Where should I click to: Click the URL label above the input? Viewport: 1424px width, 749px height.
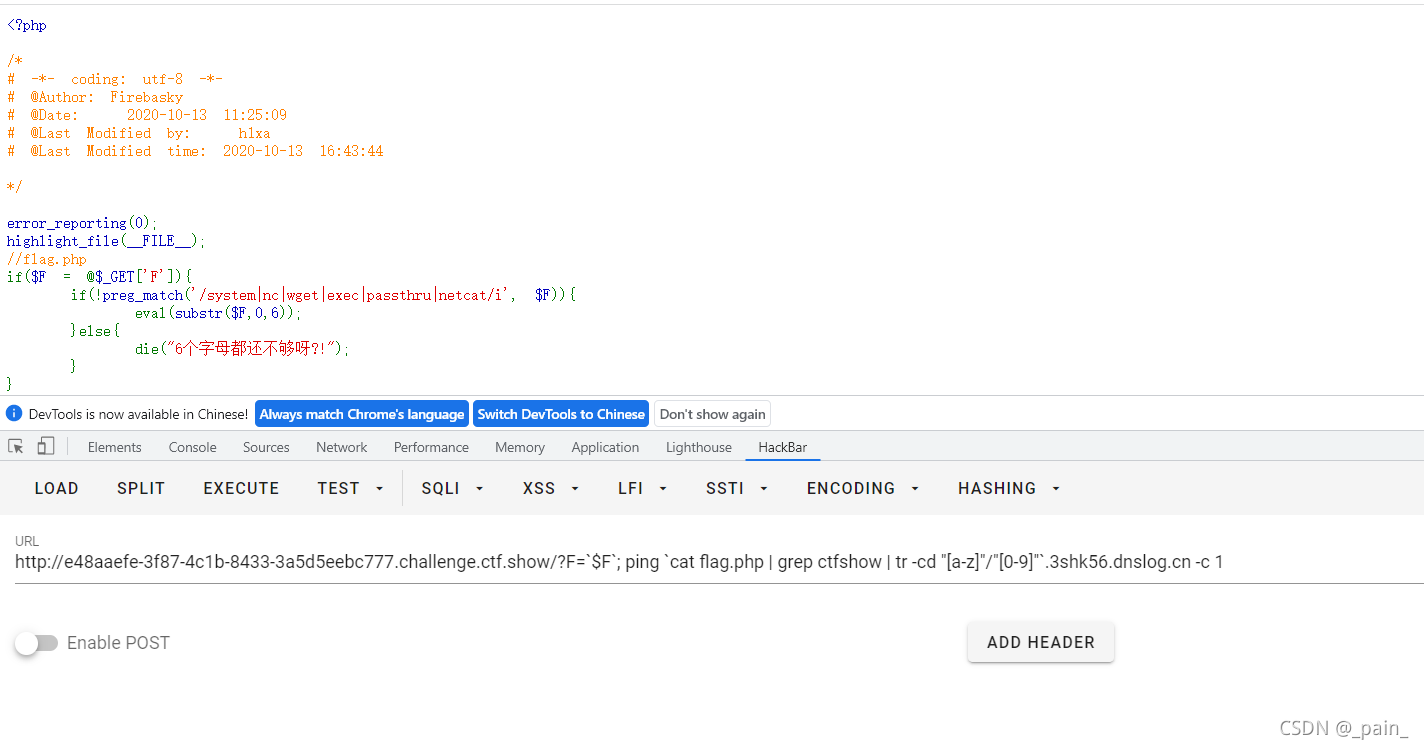coord(26,541)
